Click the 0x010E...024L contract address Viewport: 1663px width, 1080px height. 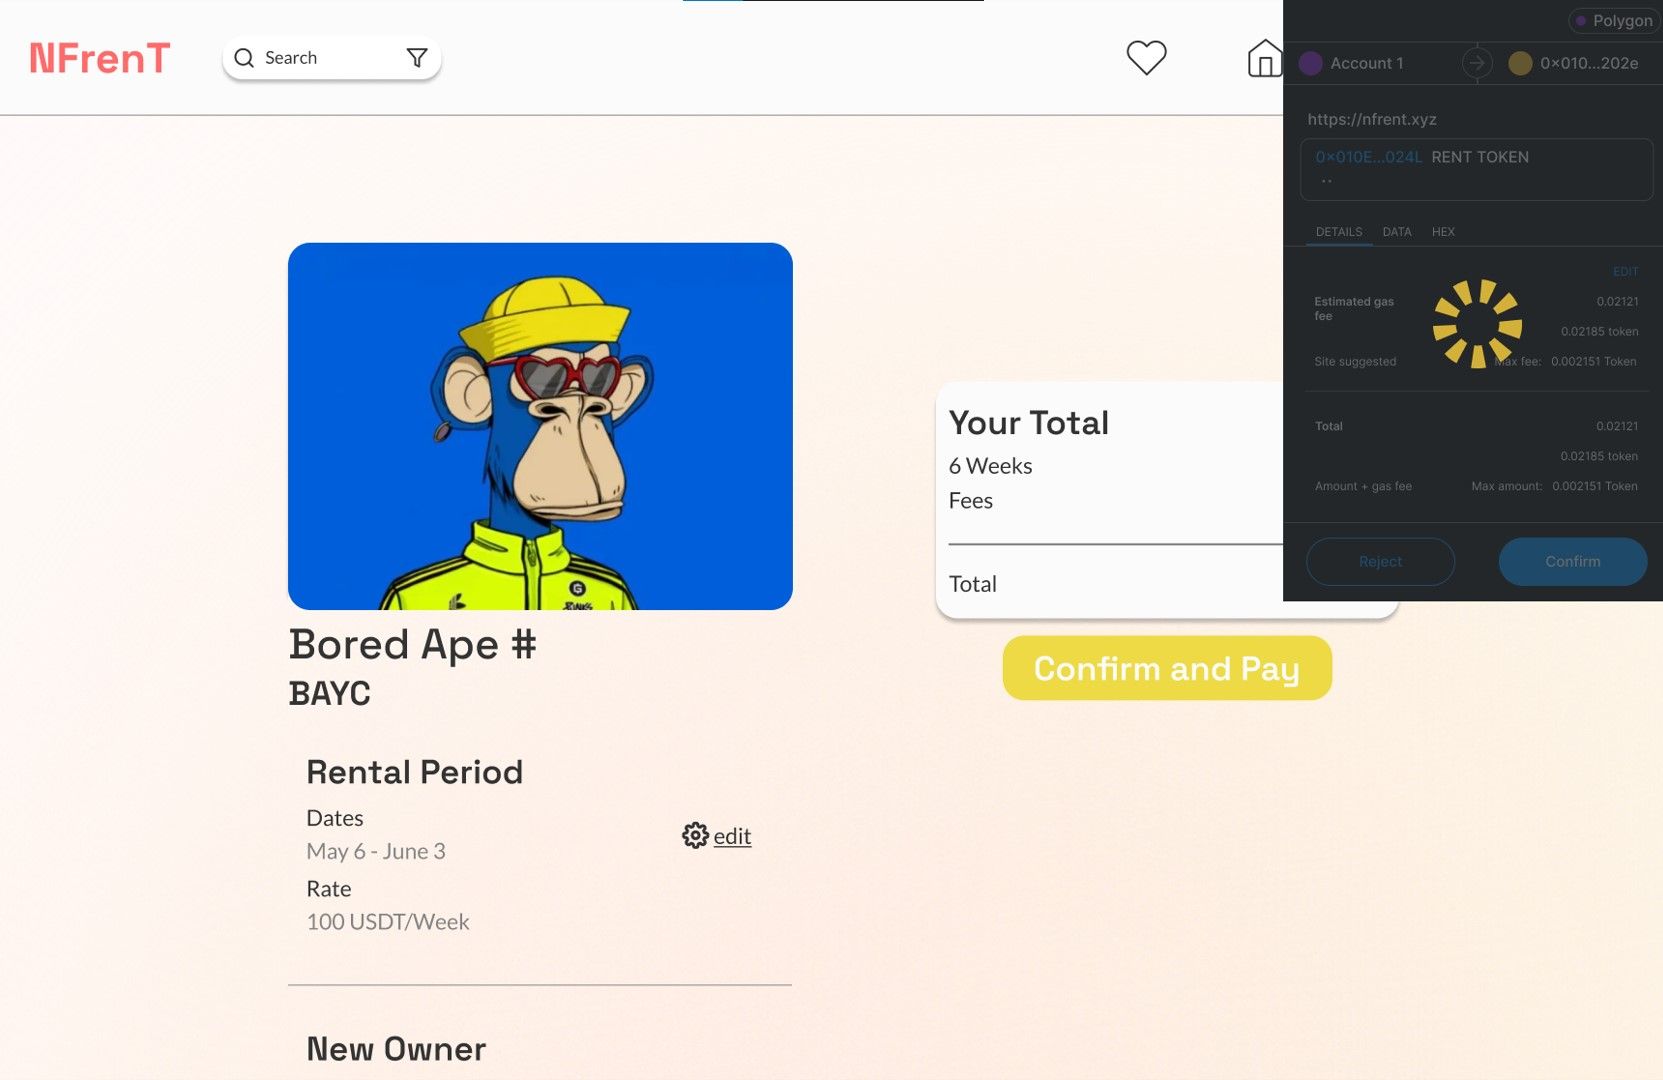point(1368,157)
